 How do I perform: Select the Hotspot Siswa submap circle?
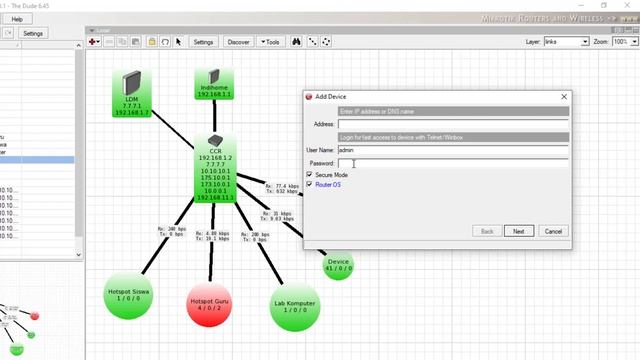128,295
